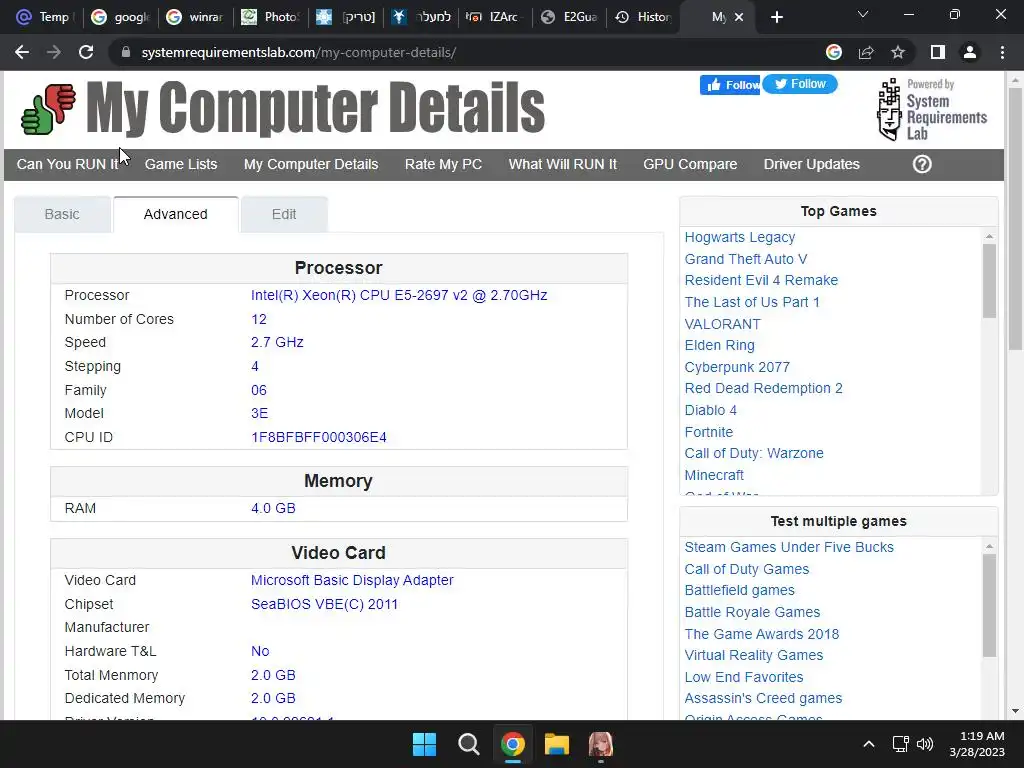Open Grand Theft Auto V link

tap(746, 259)
